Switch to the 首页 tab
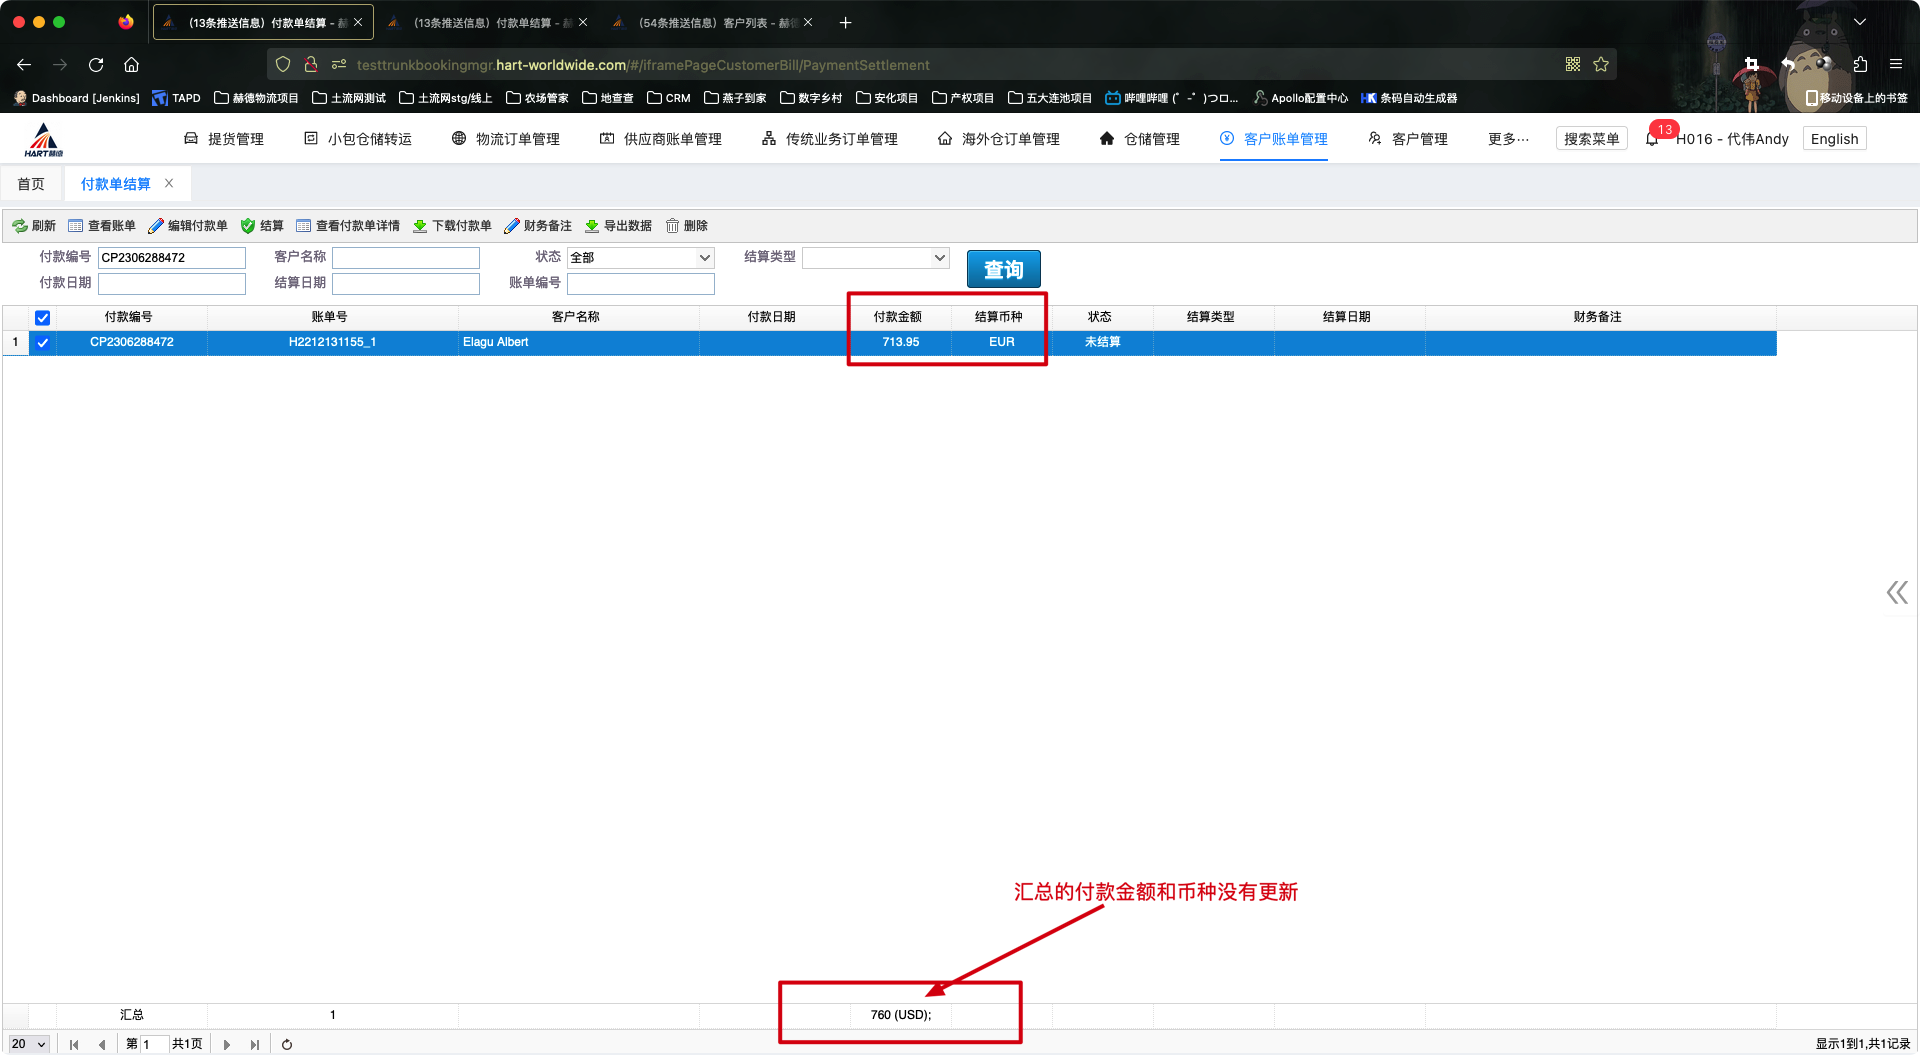1920x1055 pixels. 31,184
